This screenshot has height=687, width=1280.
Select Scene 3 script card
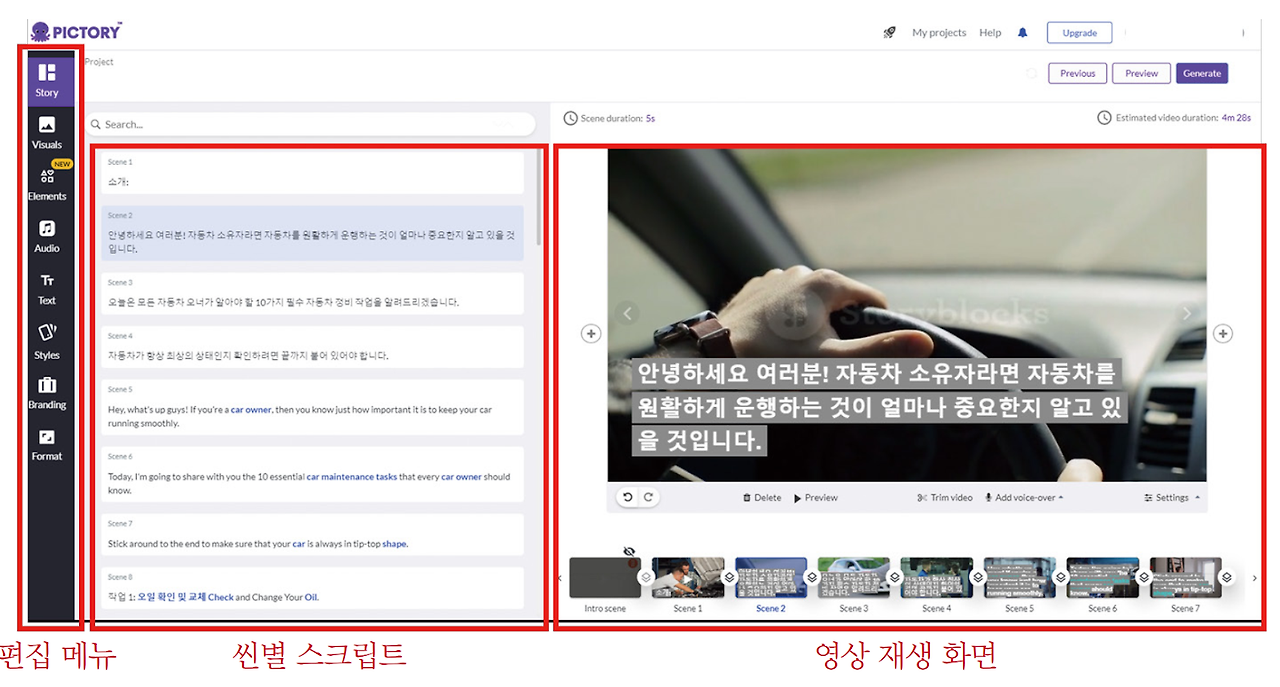click(312, 293)
